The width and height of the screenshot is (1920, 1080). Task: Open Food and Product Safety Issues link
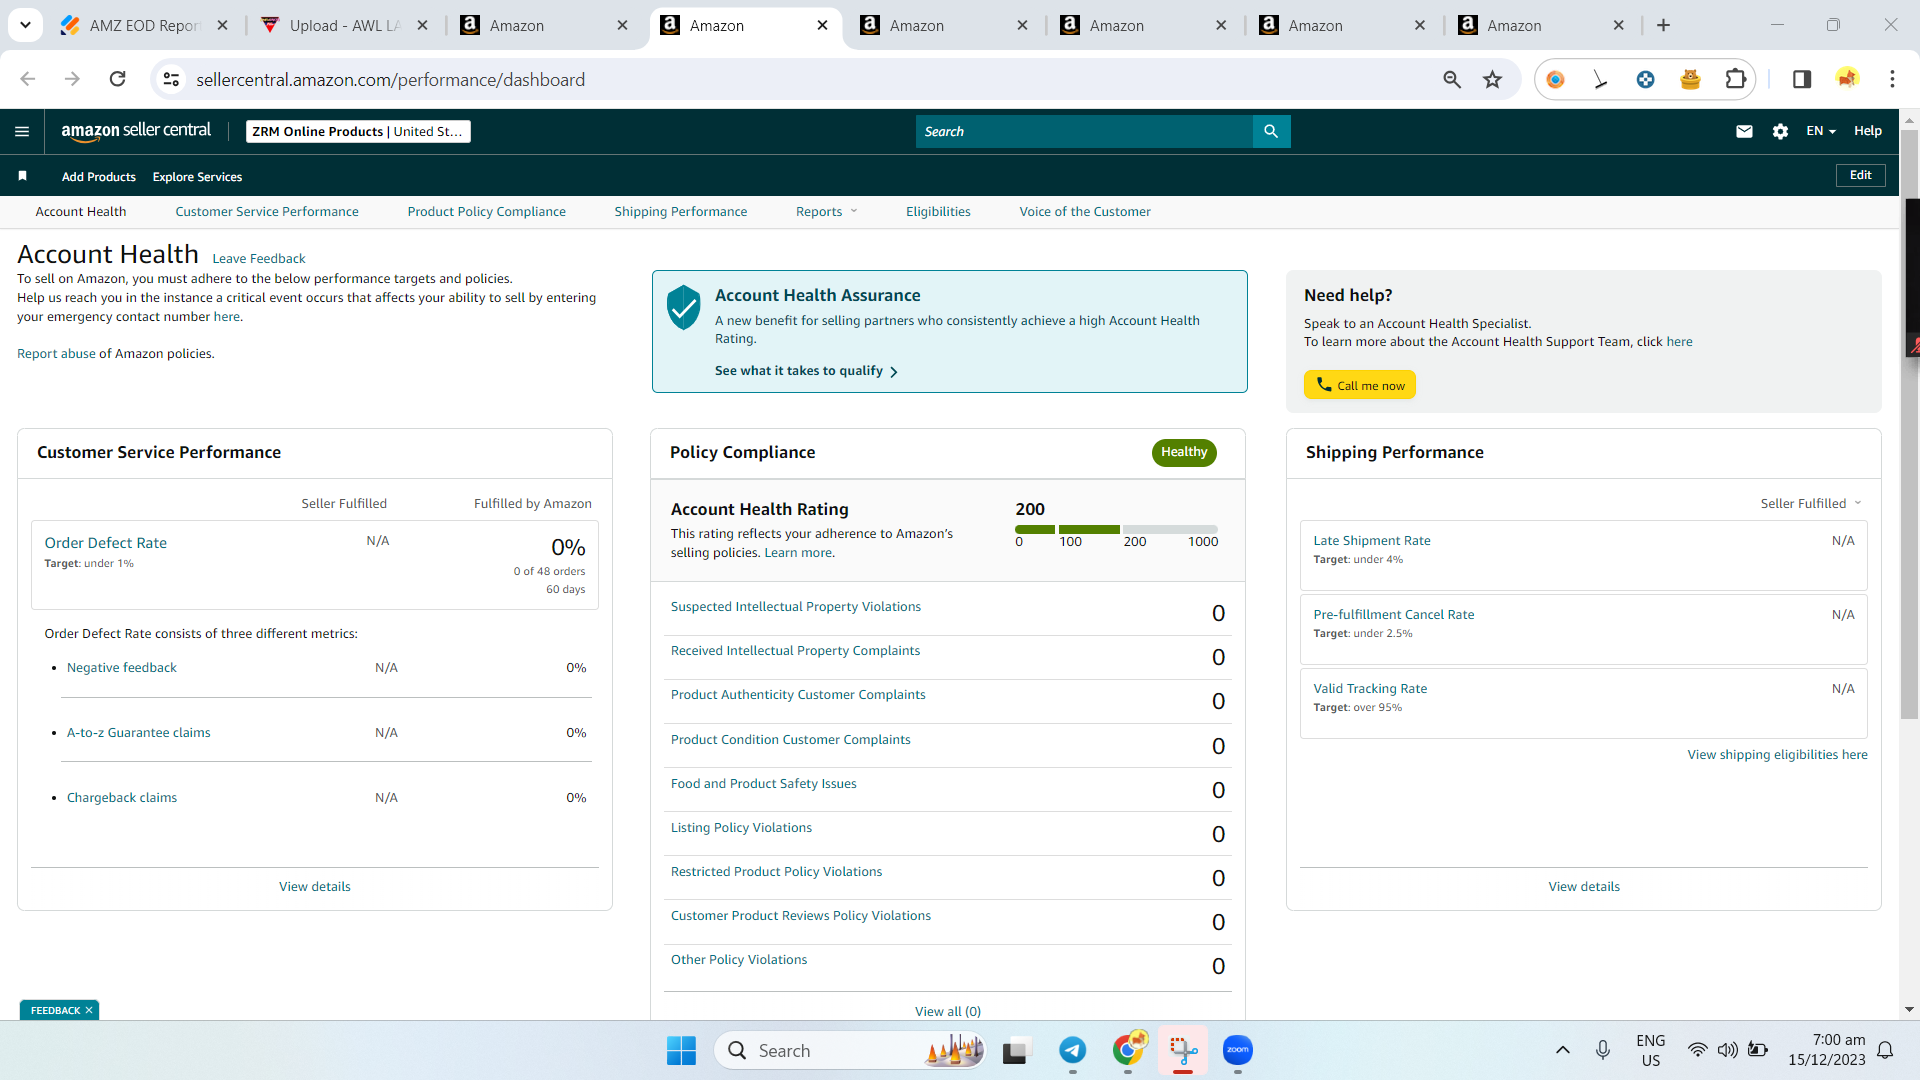[x=764, y=784]
